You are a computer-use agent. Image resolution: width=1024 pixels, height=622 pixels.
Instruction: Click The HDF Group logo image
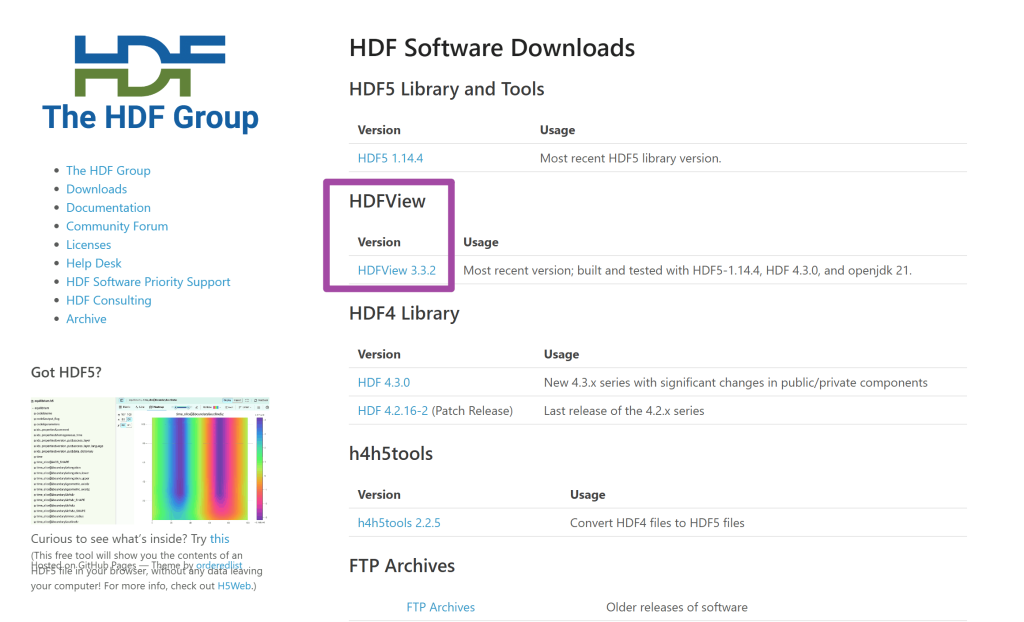pyautogui.click(x=150, y=83)
